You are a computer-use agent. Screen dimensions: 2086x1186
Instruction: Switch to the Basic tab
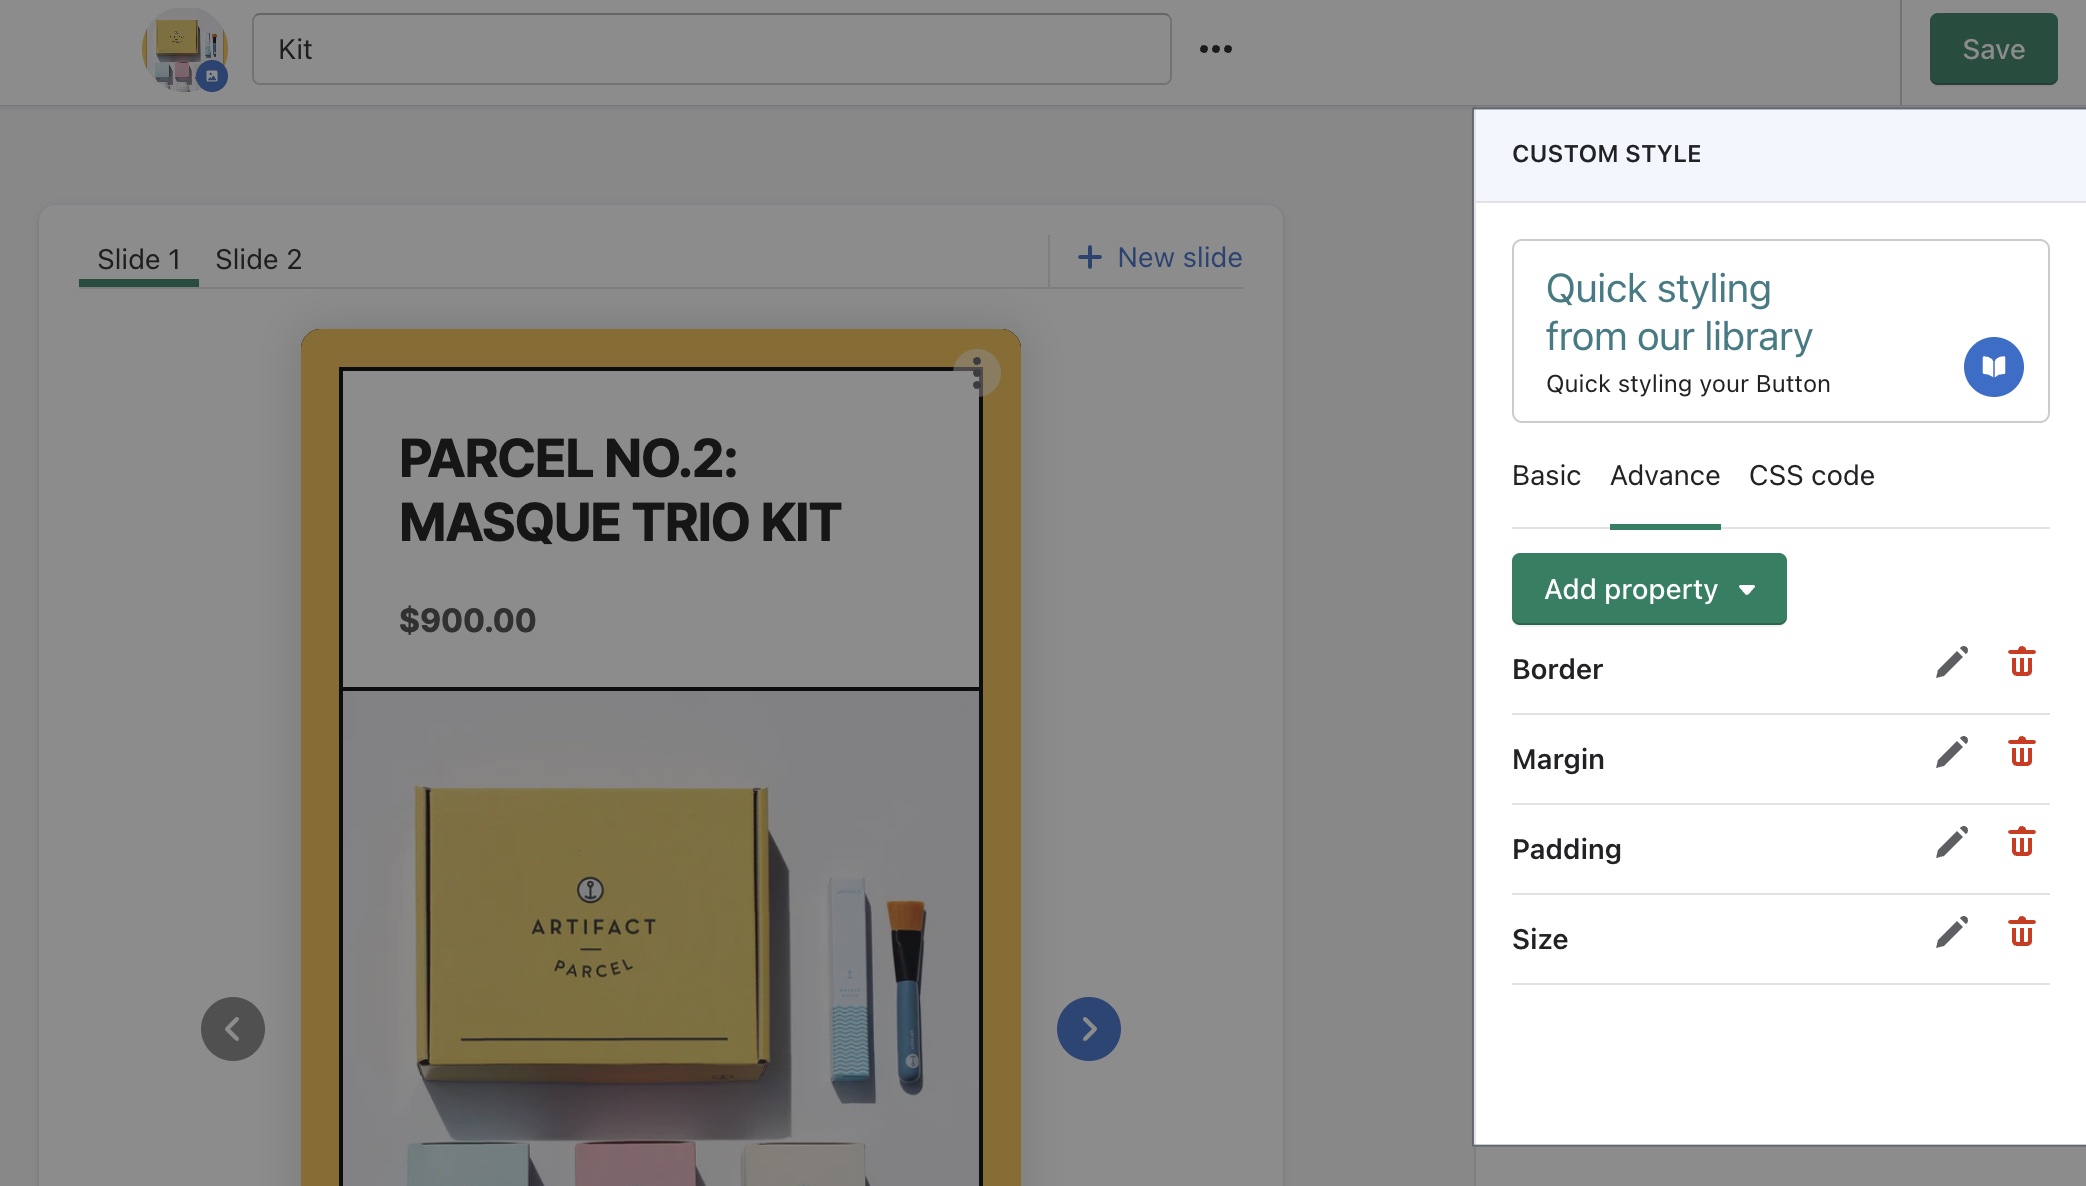tap(1546, 476)
